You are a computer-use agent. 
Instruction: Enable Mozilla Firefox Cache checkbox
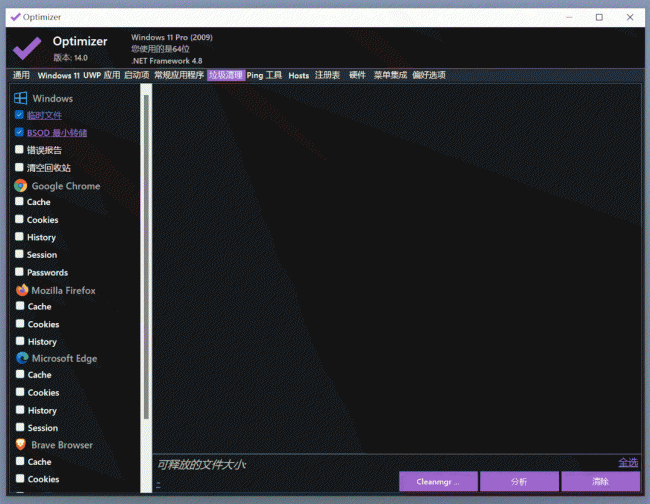20,306
